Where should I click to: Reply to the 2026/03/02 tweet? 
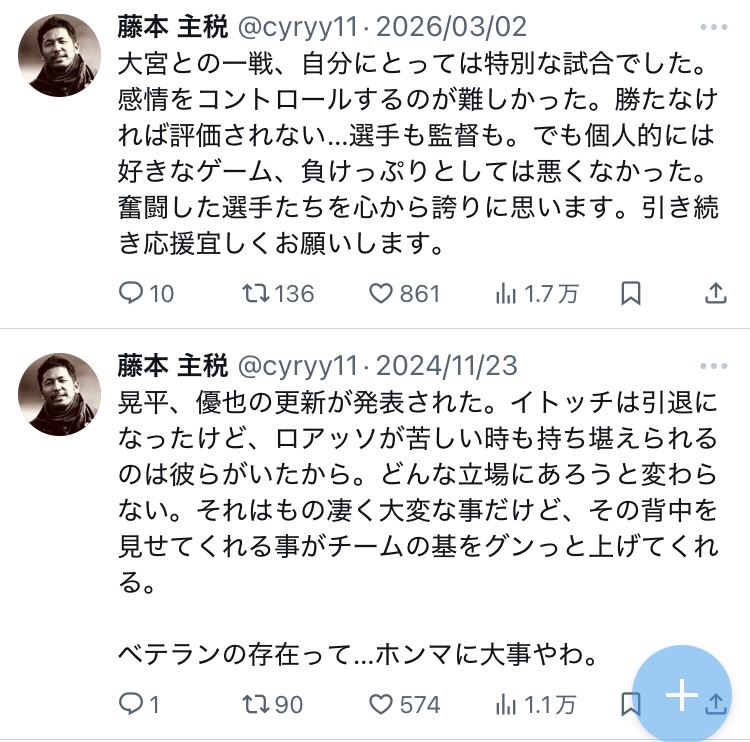pyautogui.click(x=132, y=293)
